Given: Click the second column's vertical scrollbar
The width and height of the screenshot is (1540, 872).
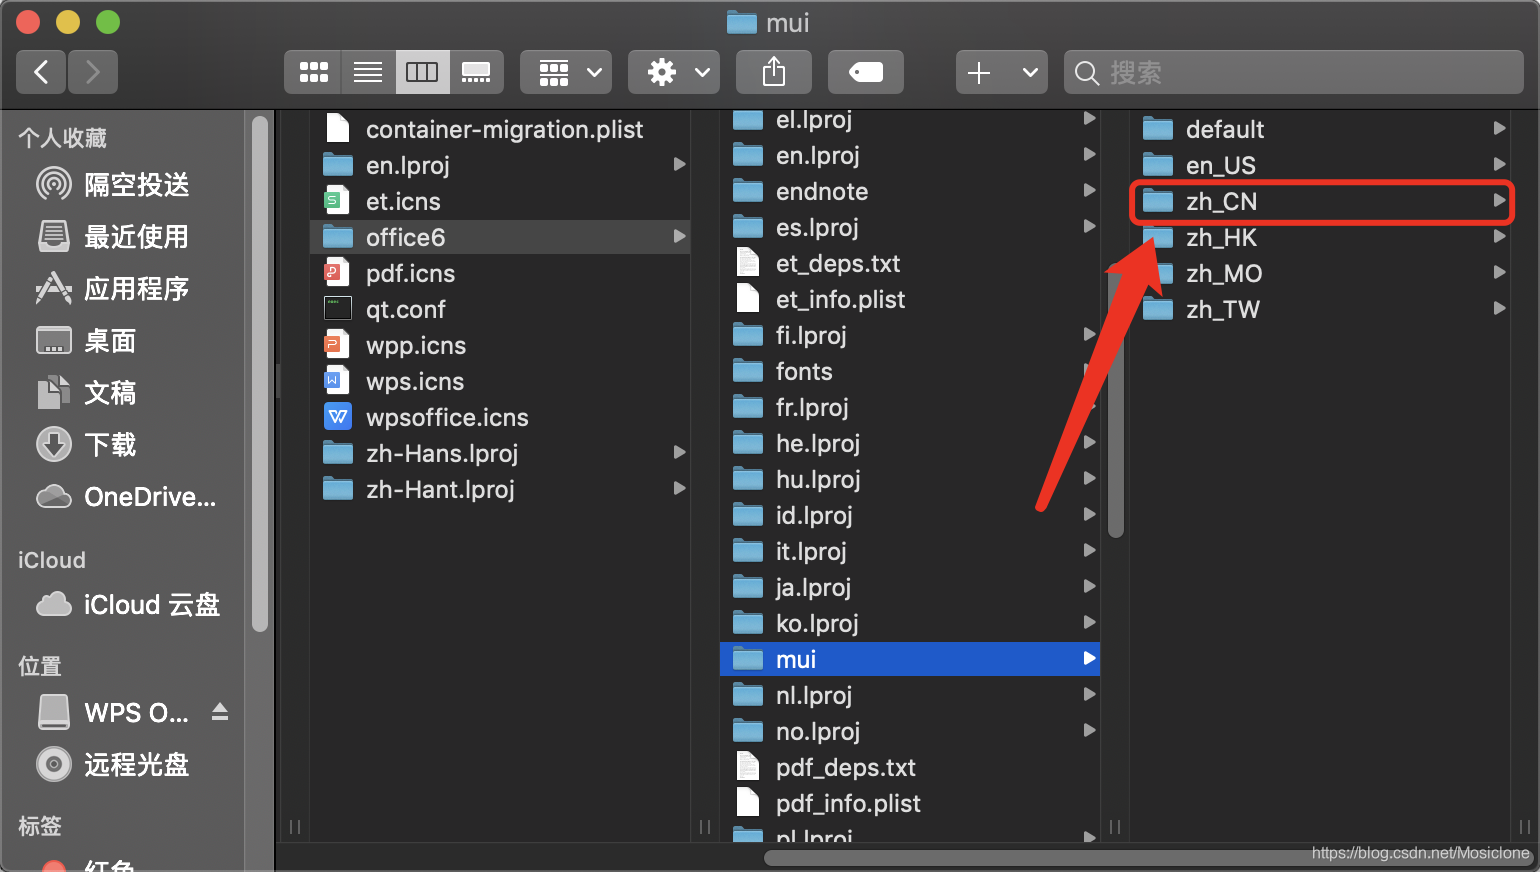Looking at the screenshot, I should [1116, 400].
